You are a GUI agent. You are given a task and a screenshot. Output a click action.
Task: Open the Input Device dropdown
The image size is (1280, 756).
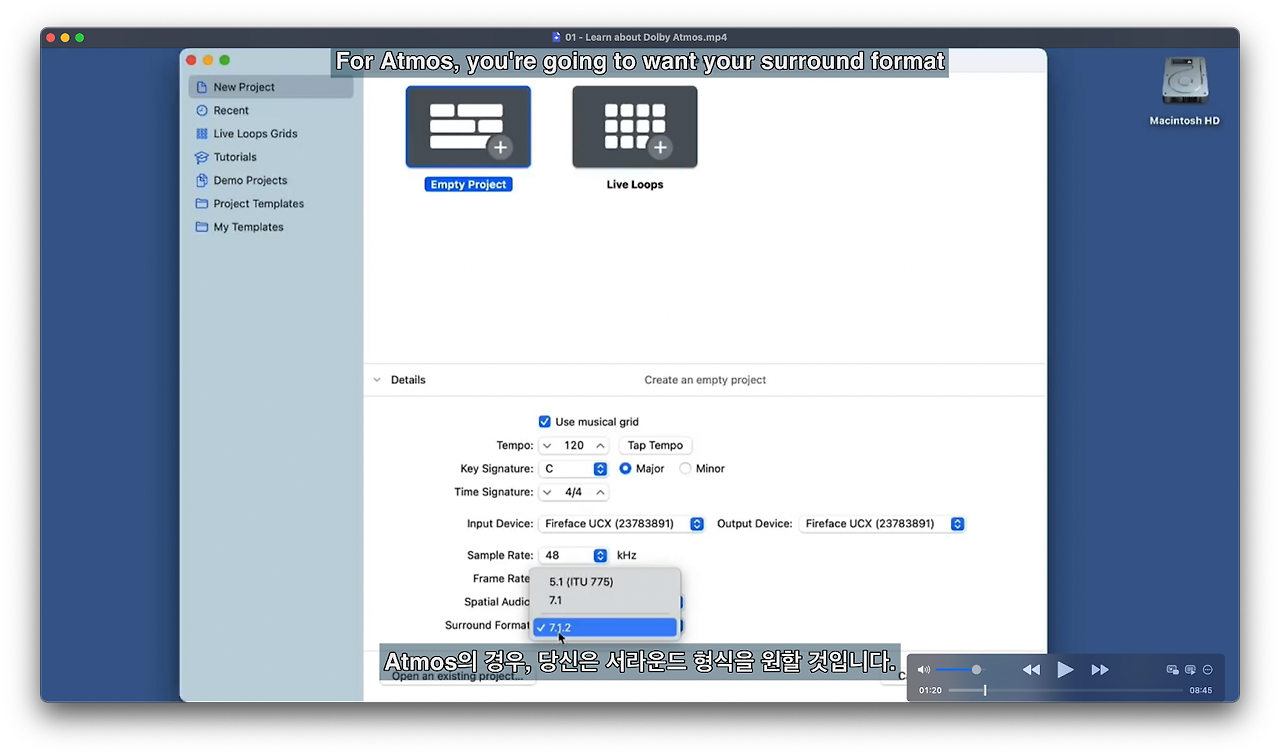(x=622, y=524)
